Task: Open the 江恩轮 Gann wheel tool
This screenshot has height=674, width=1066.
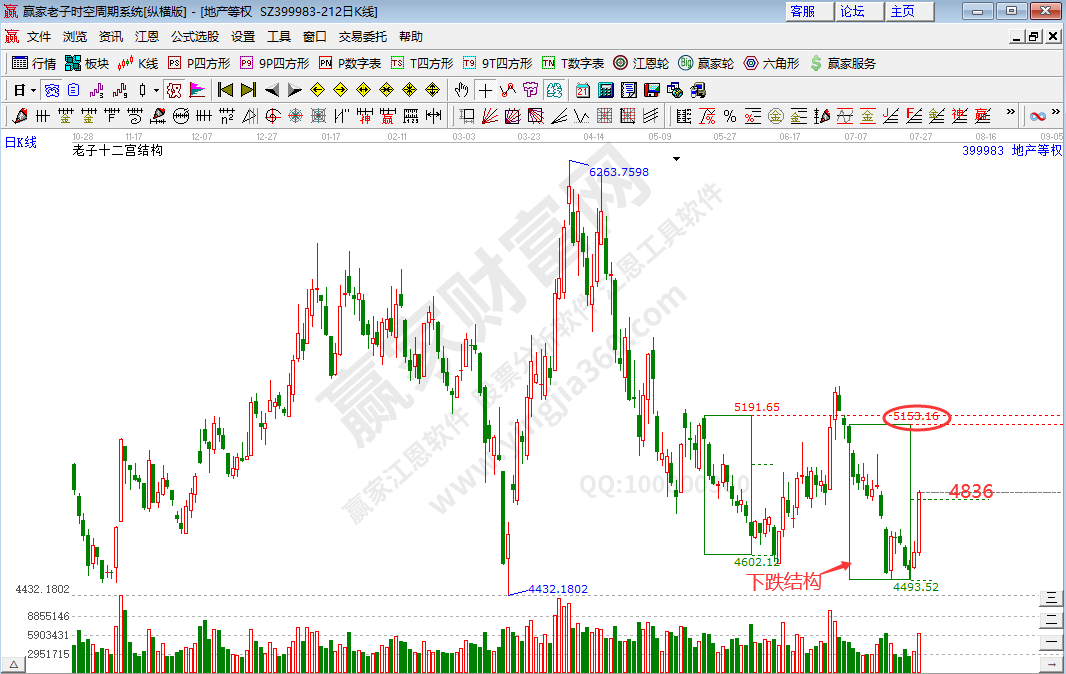Action: click(x=644, y=63)
